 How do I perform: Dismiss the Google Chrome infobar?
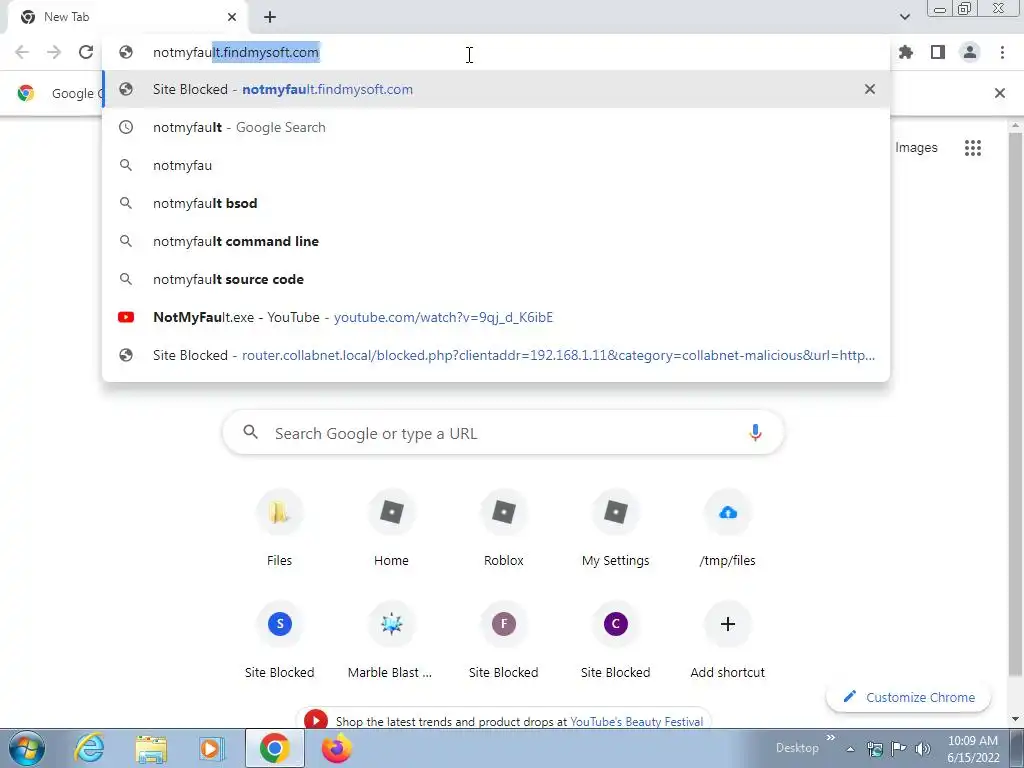pos(999,93)
